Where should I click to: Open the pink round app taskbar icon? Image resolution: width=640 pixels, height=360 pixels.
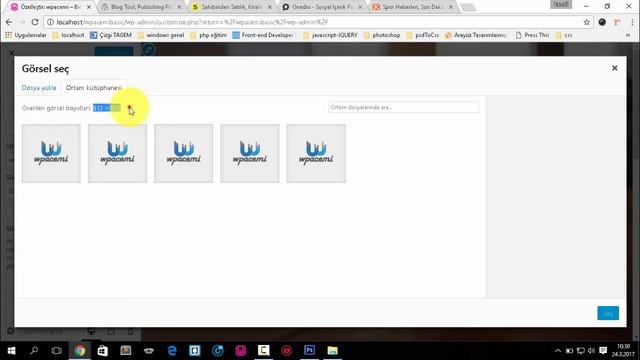(x=241, y=350)
